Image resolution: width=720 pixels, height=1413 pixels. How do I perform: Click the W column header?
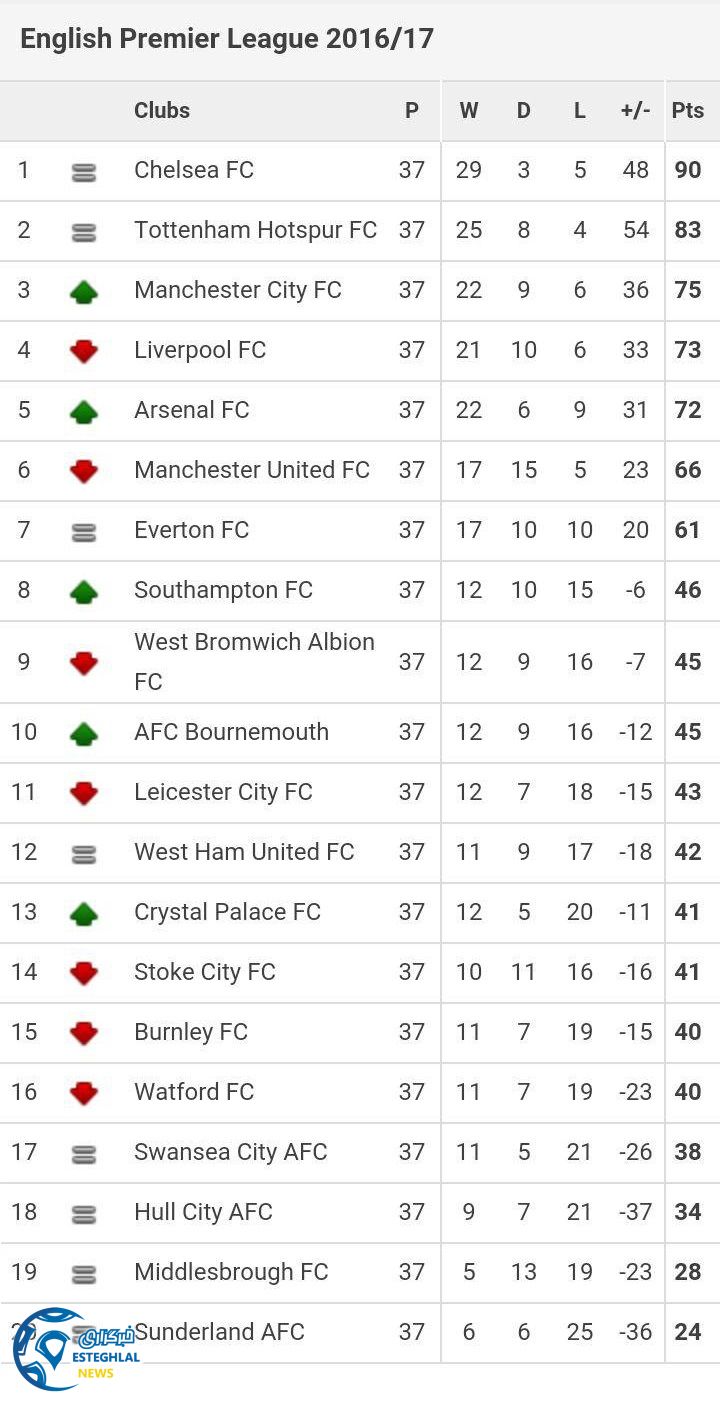pos(468,111)
